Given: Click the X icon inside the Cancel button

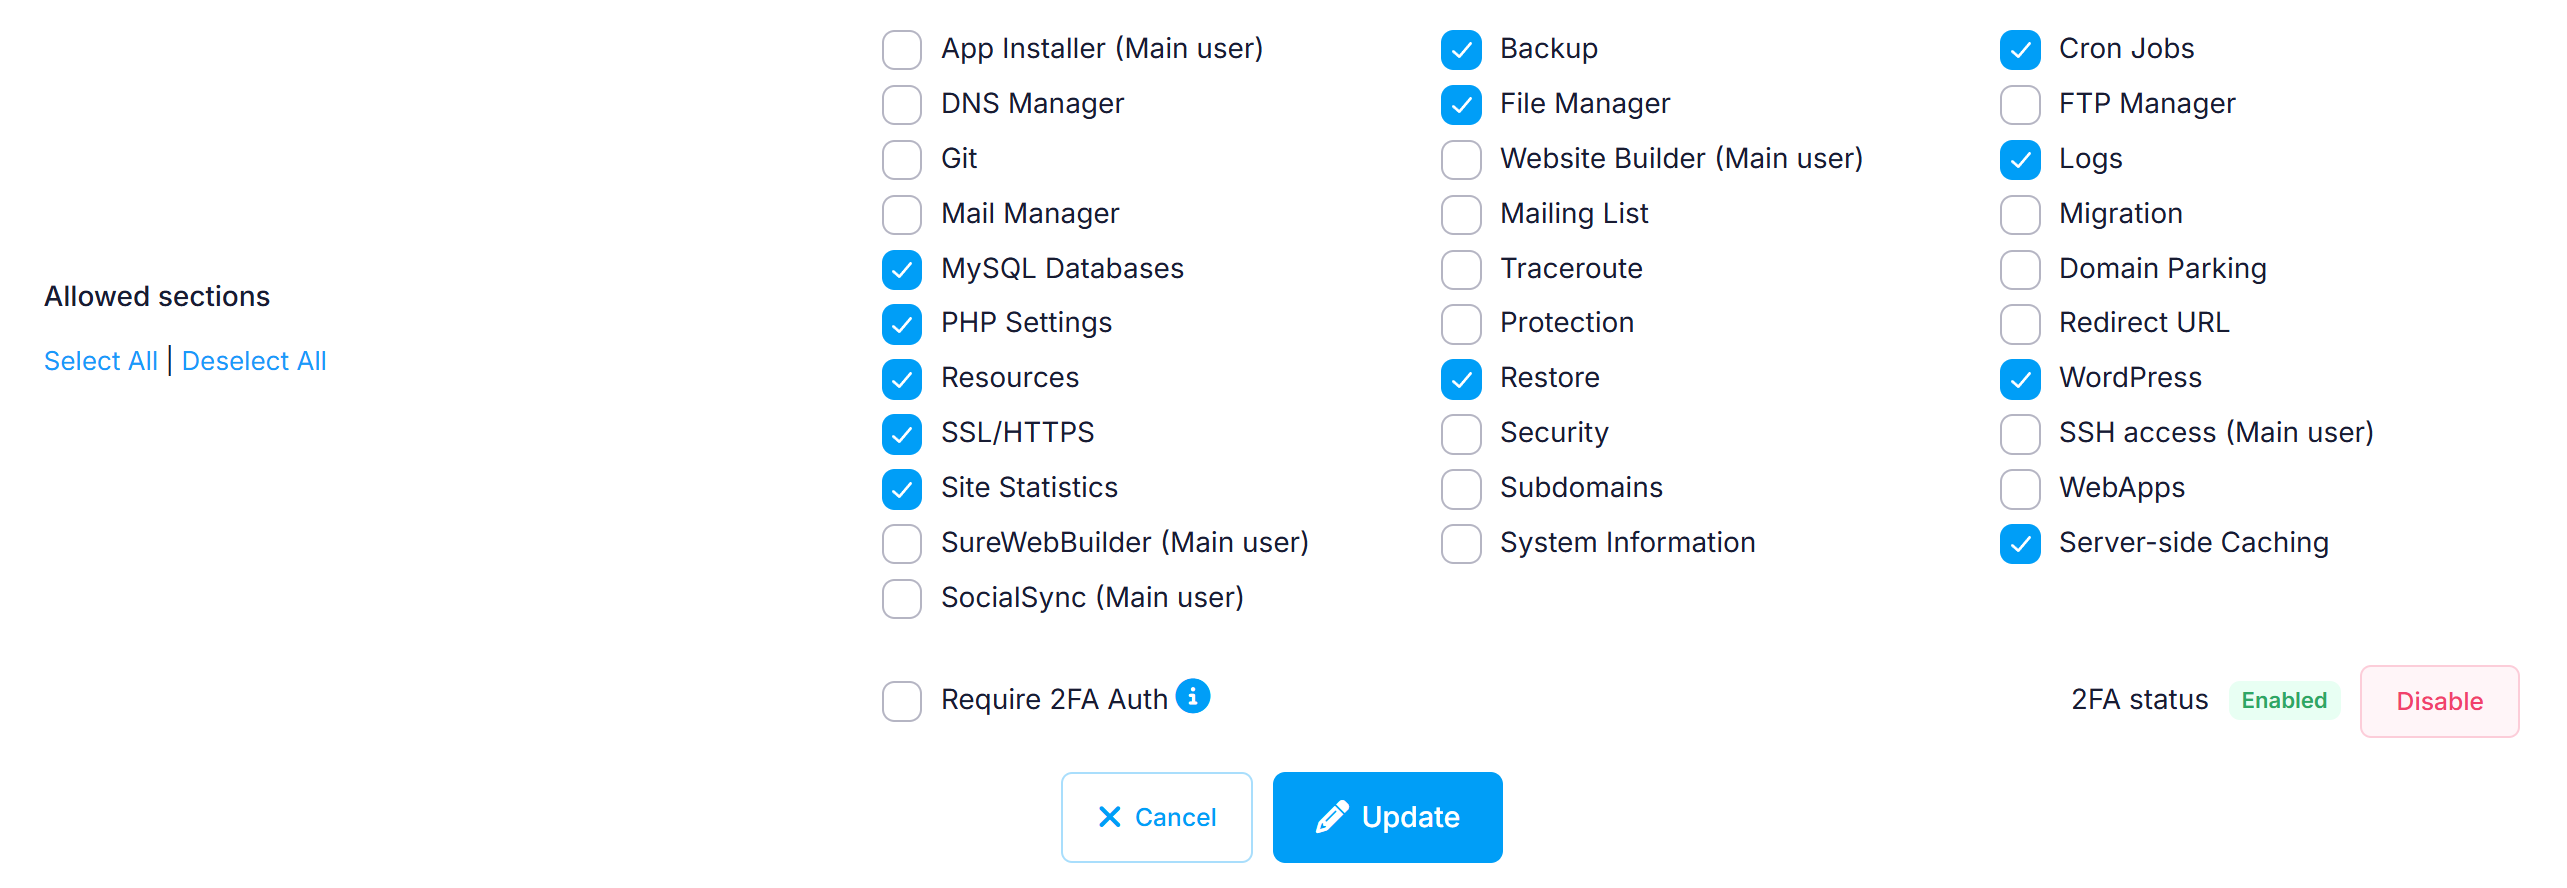Looking at the screenshot, I should coord(1109,817).
